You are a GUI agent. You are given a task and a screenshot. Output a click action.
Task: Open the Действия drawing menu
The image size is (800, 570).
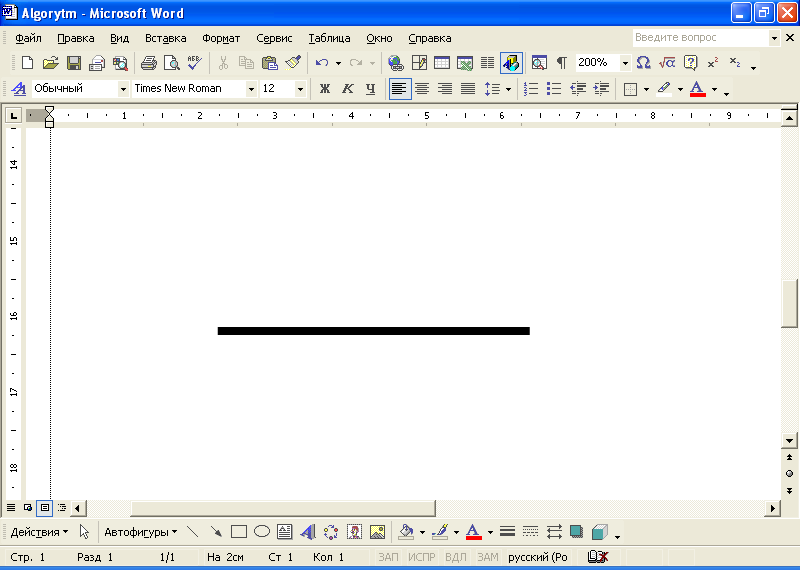point(39,532)
